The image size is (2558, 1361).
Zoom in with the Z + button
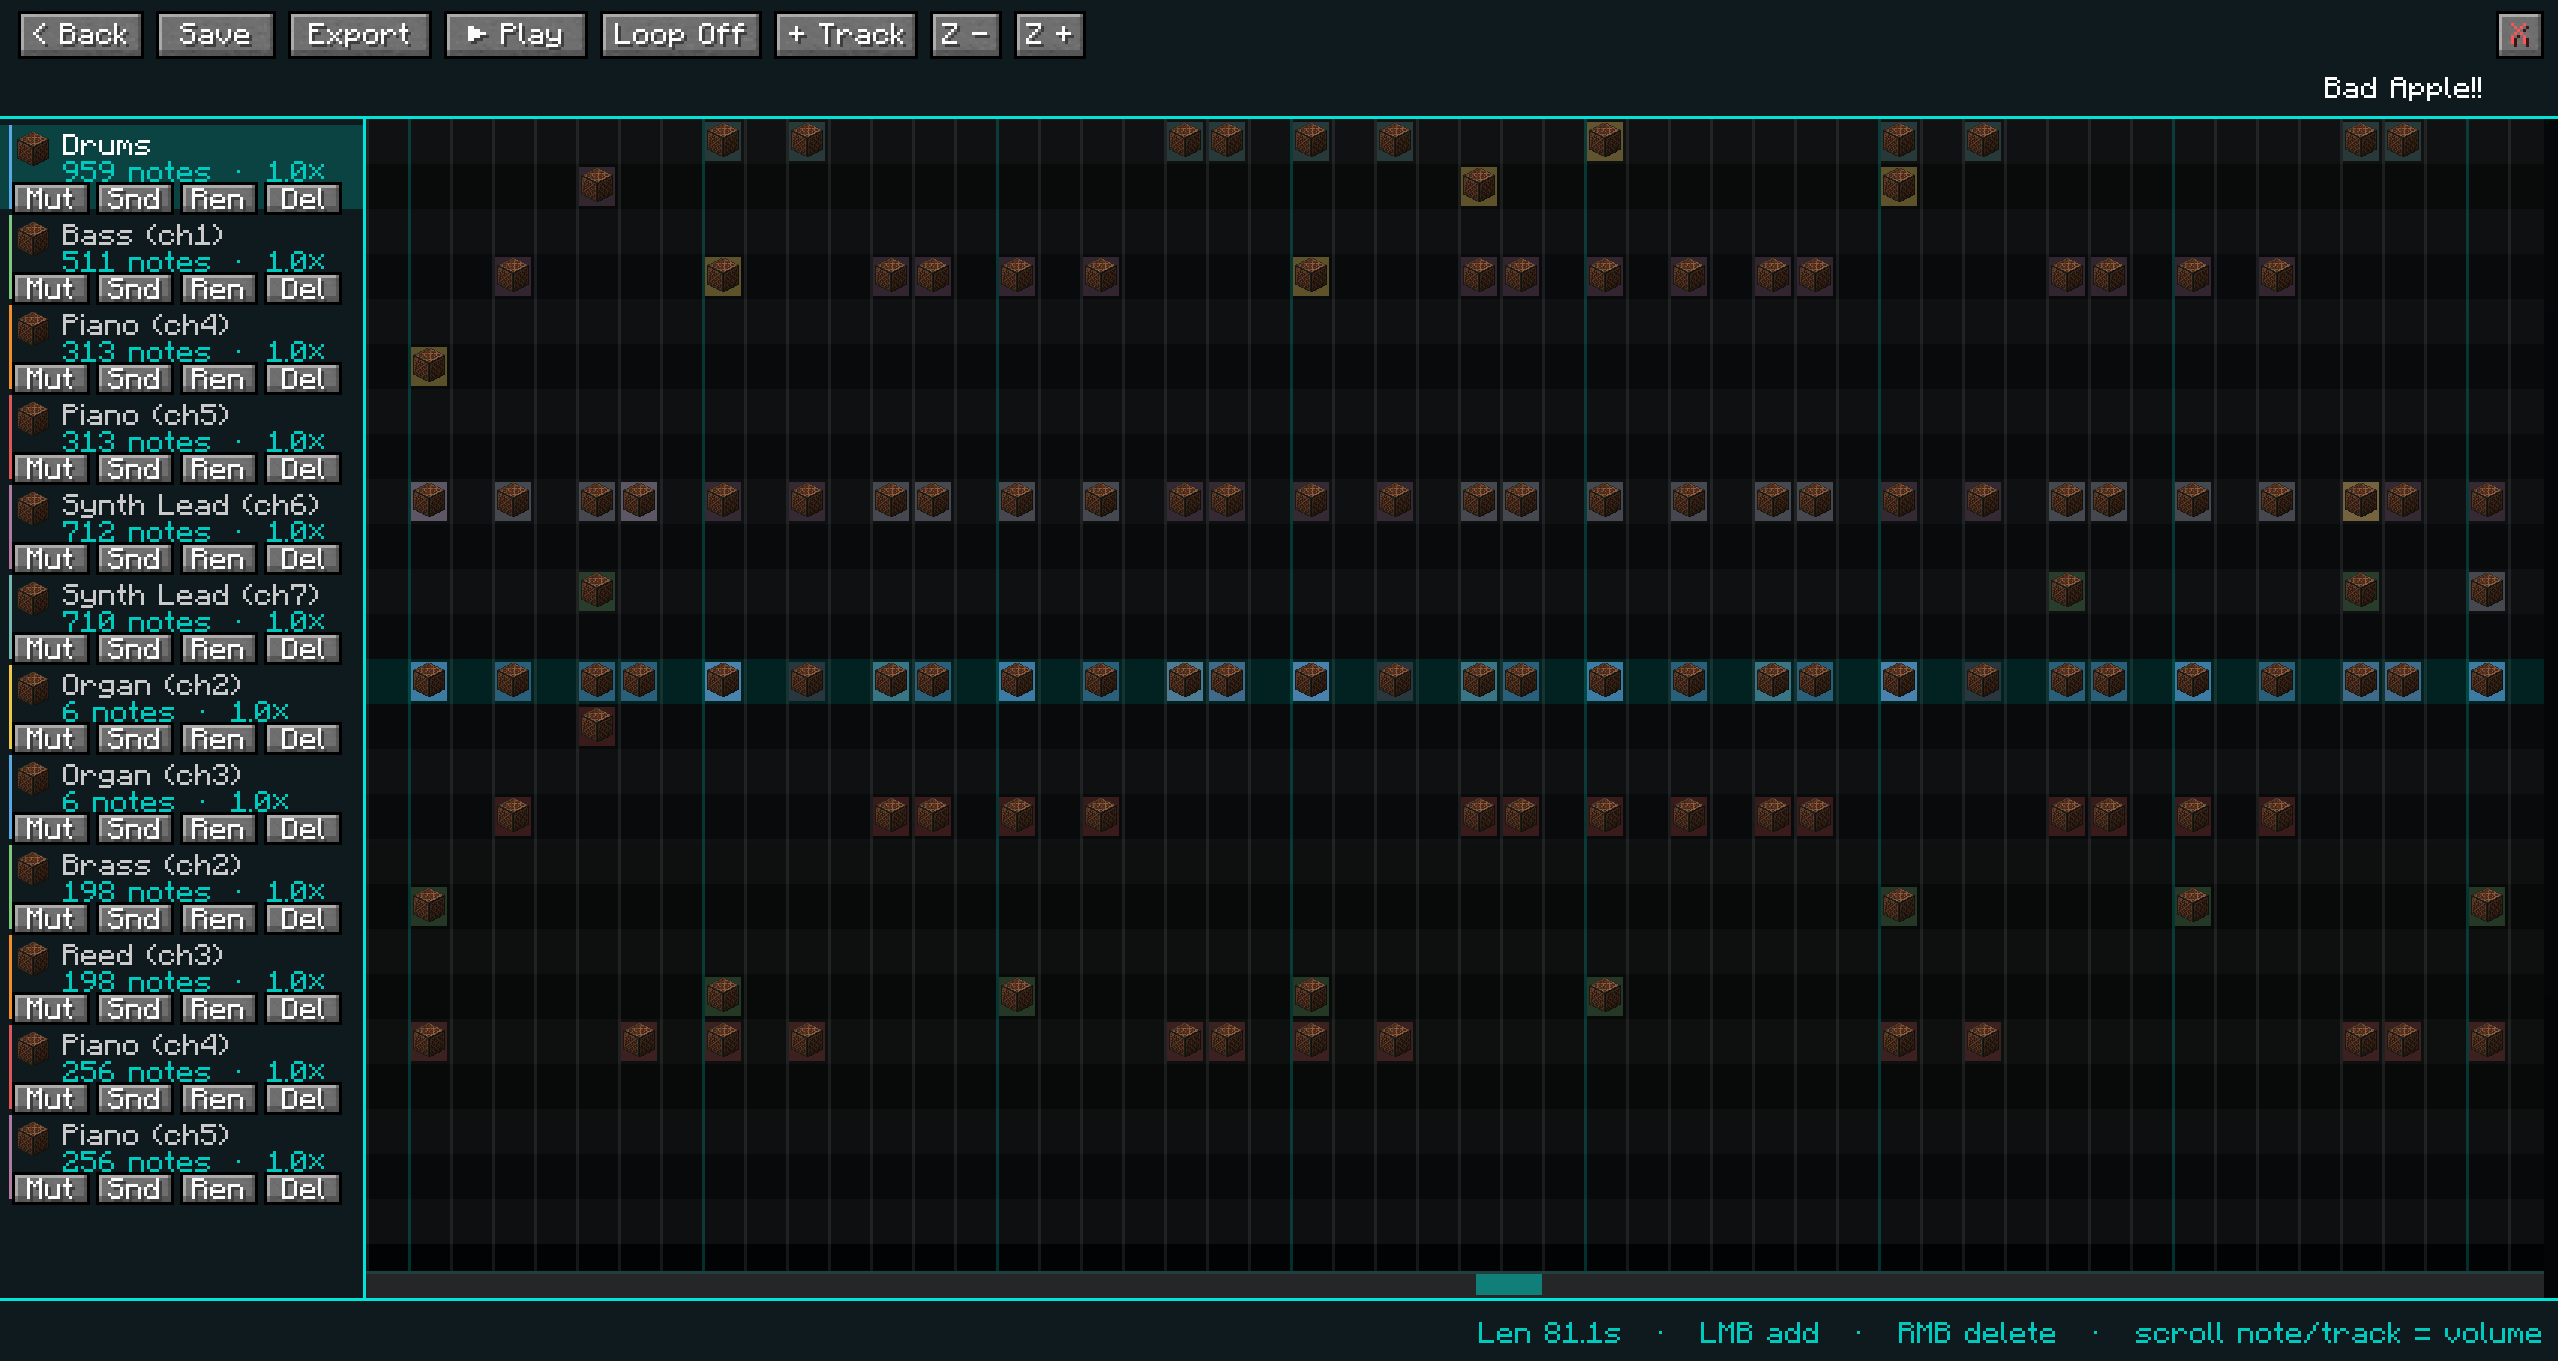1049,35
